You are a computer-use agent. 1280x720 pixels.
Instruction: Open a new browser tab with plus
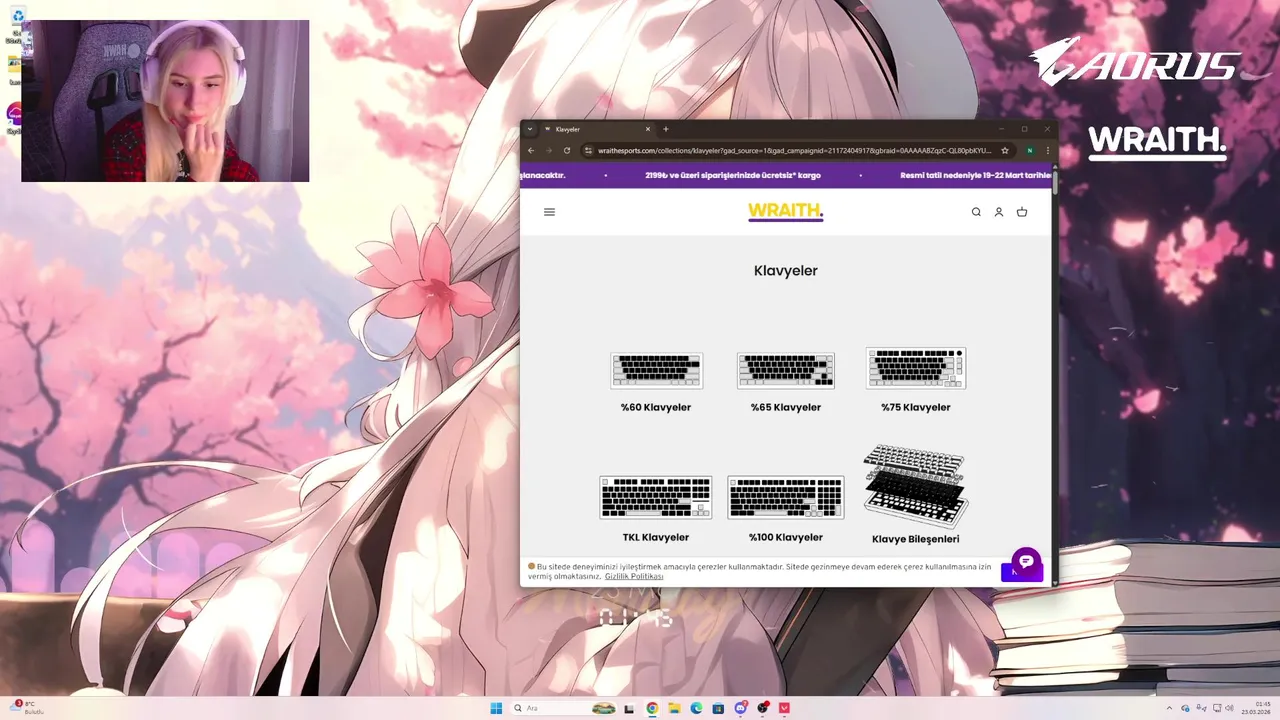(x=666, y=129)
